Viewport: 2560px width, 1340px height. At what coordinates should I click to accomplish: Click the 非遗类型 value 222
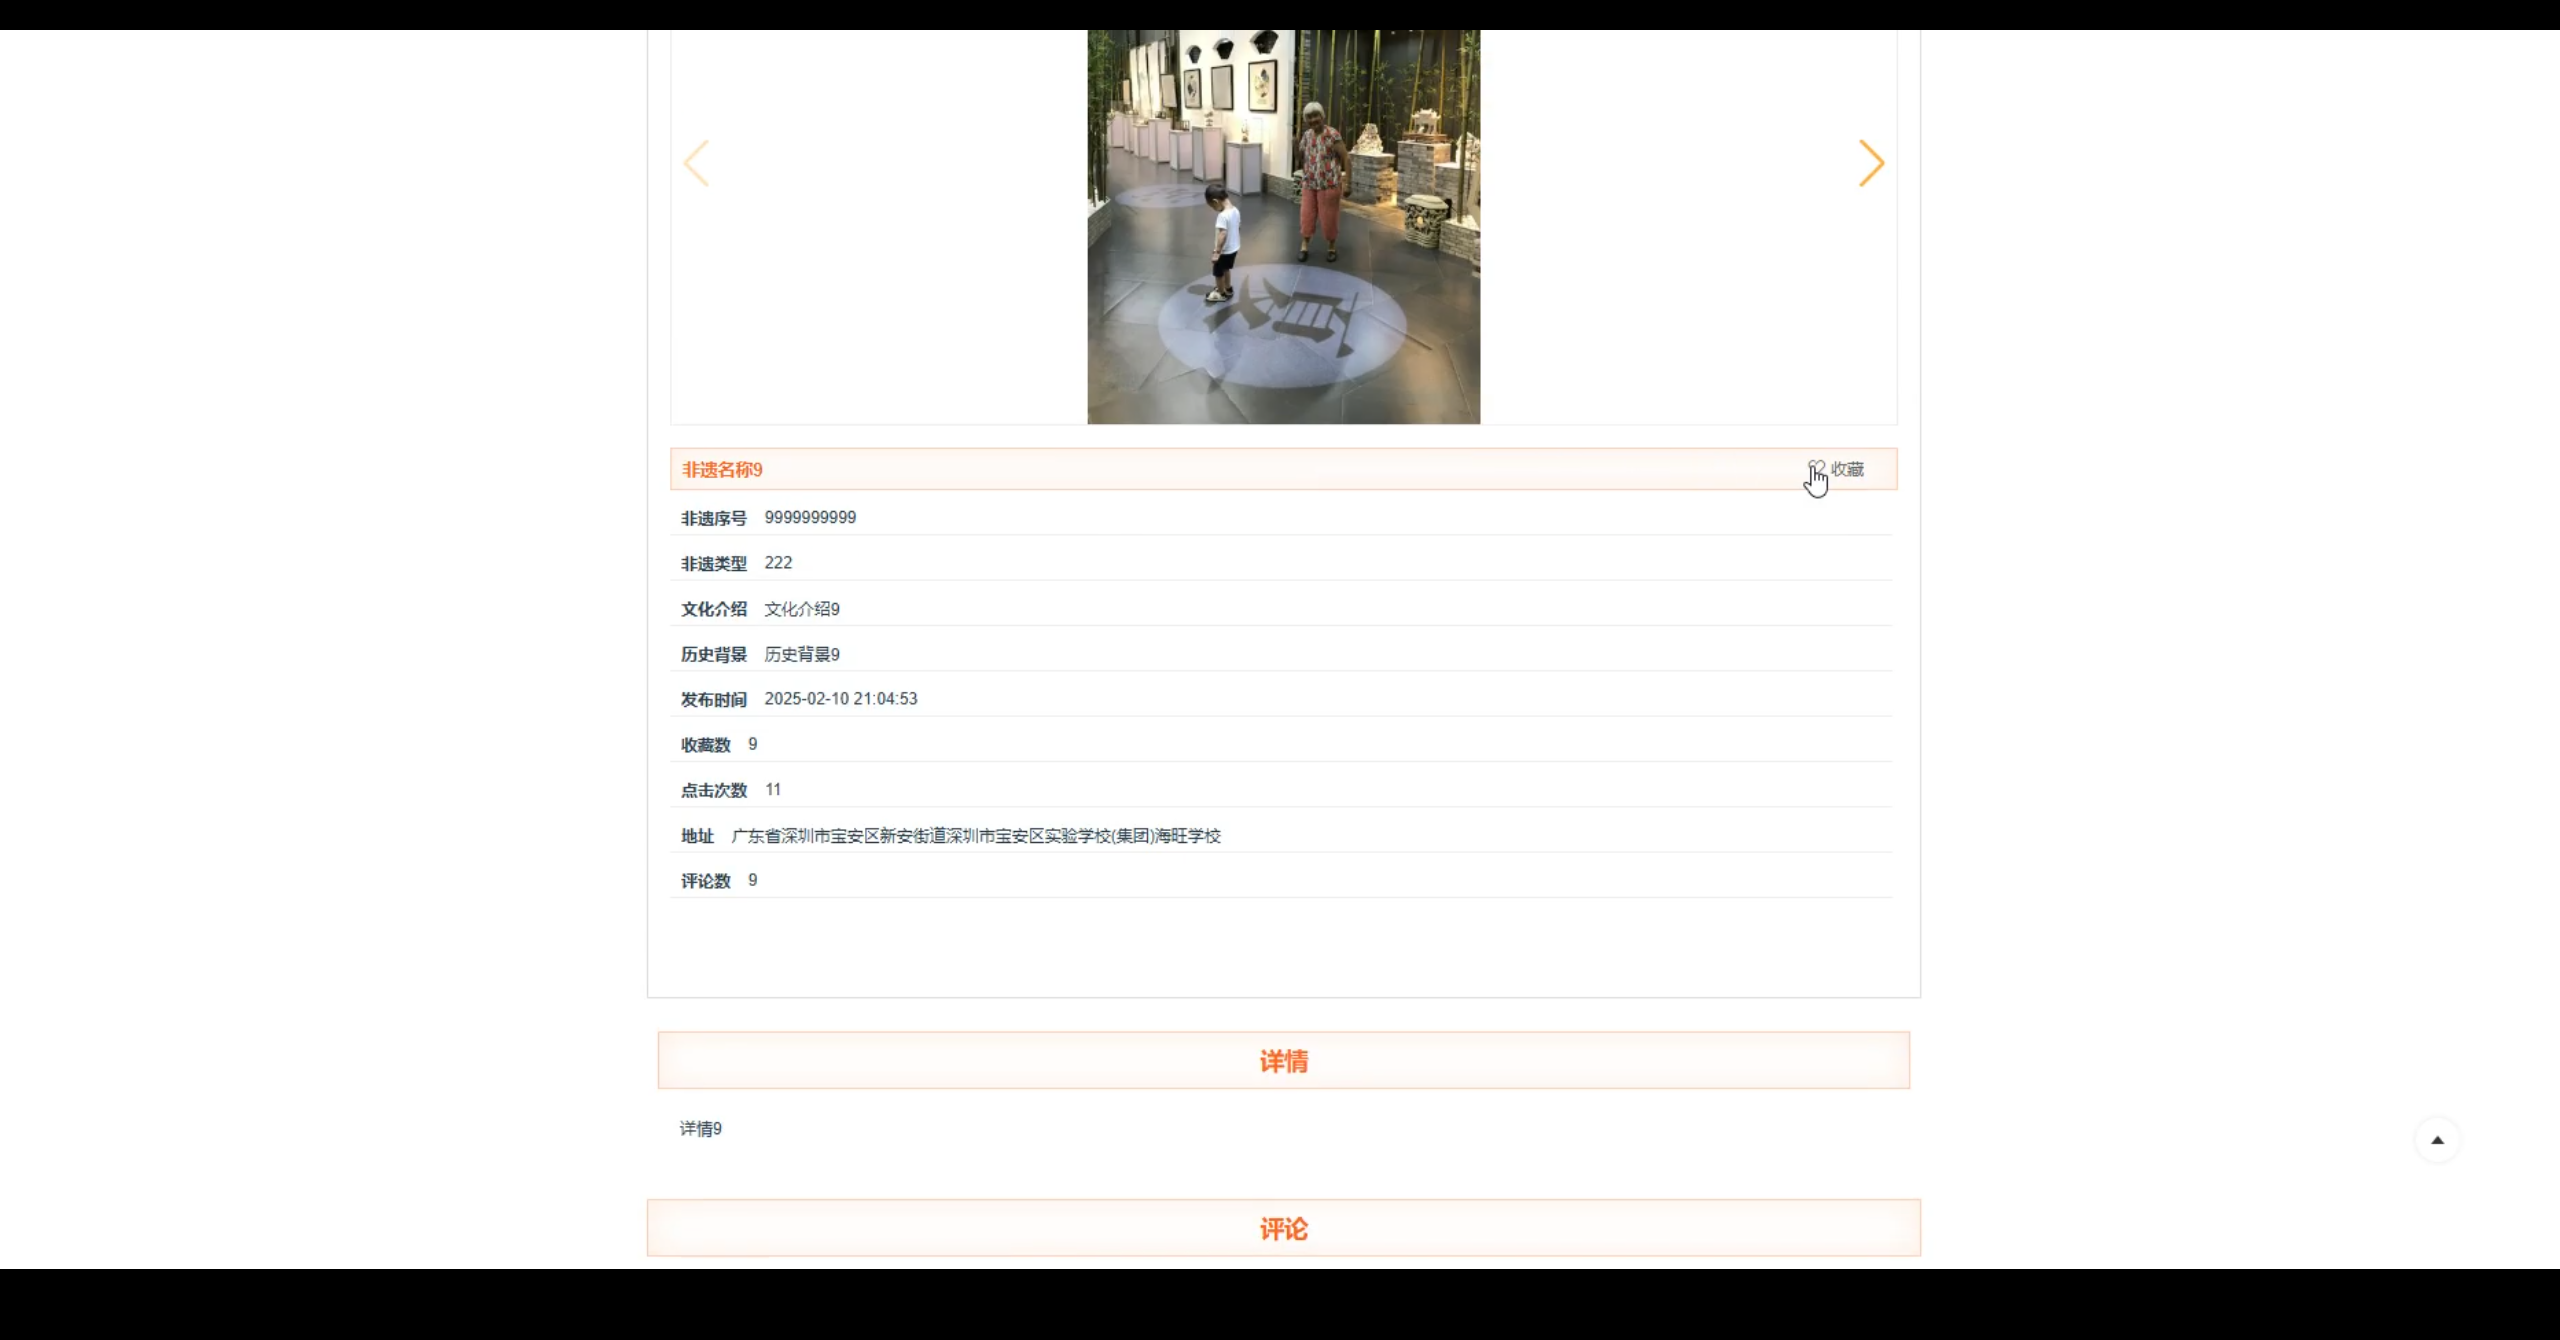(778, 563)
